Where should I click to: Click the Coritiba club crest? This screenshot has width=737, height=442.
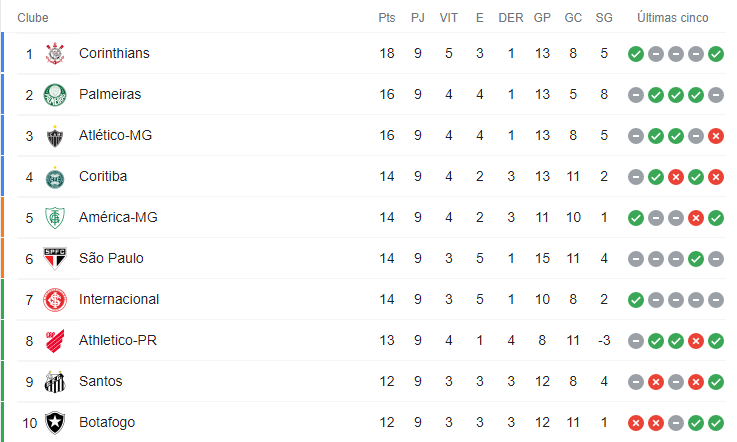[55, 177]
